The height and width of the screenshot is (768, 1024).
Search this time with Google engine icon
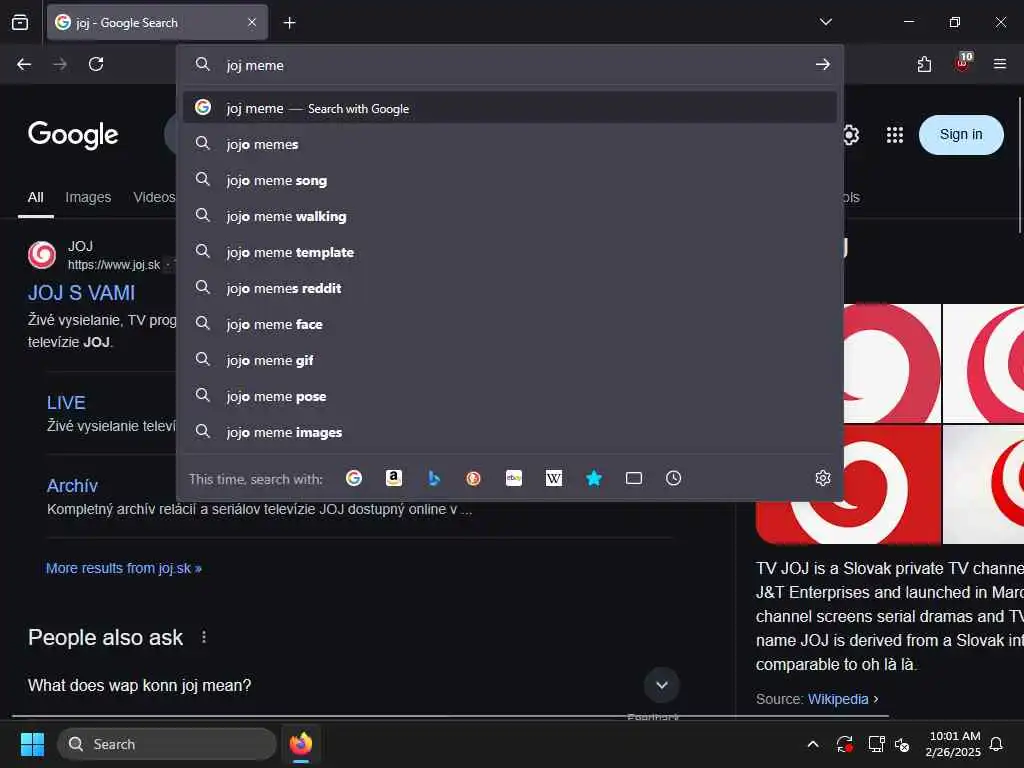tap(354, 478)
